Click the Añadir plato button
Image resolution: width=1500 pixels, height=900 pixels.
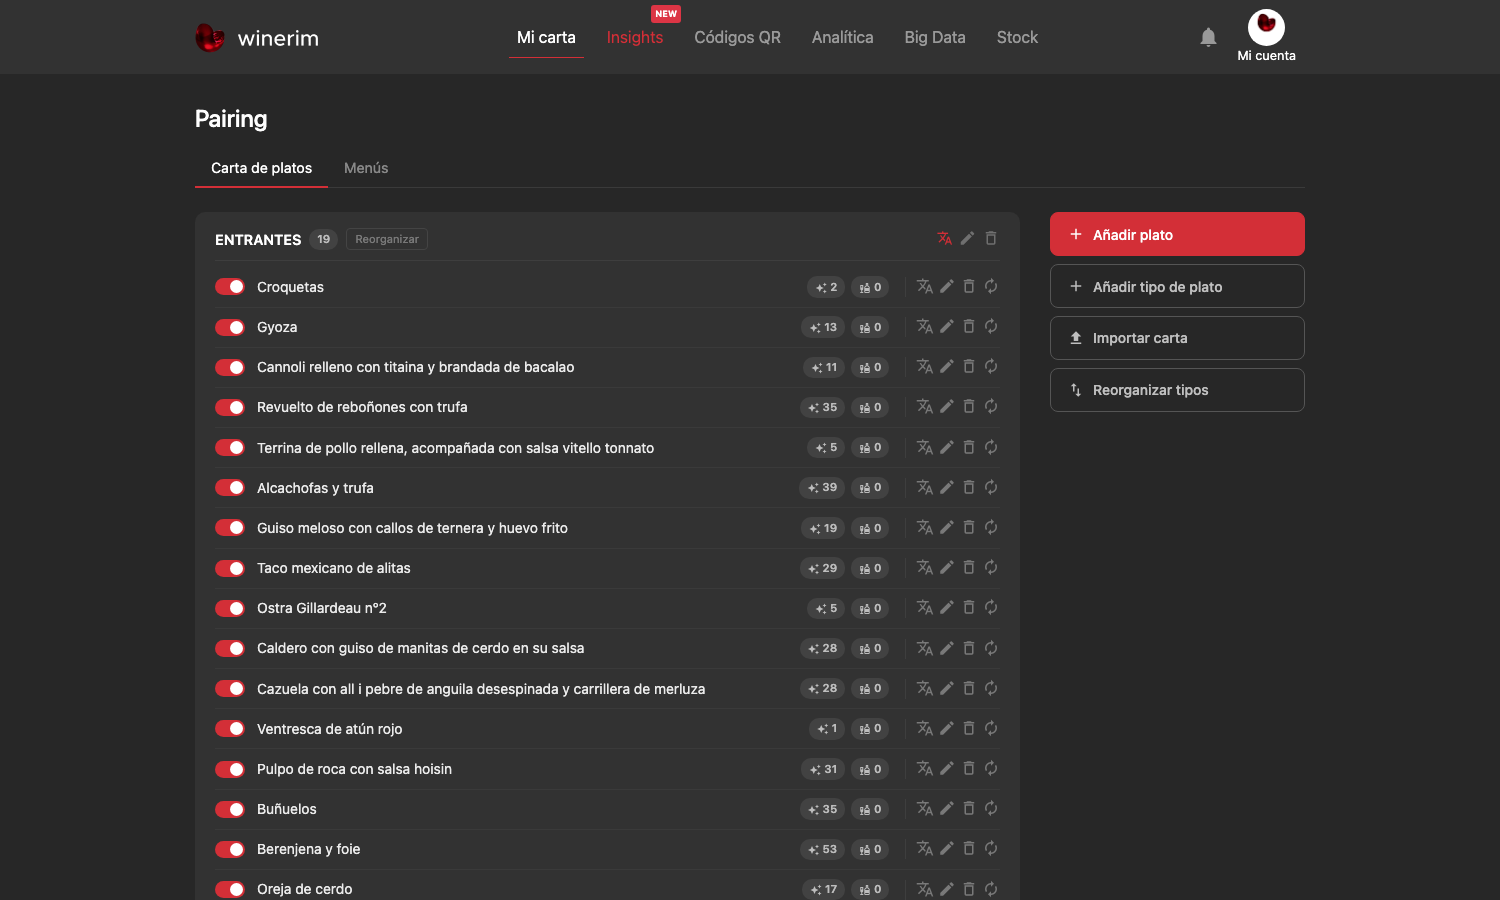(1177, 234)
